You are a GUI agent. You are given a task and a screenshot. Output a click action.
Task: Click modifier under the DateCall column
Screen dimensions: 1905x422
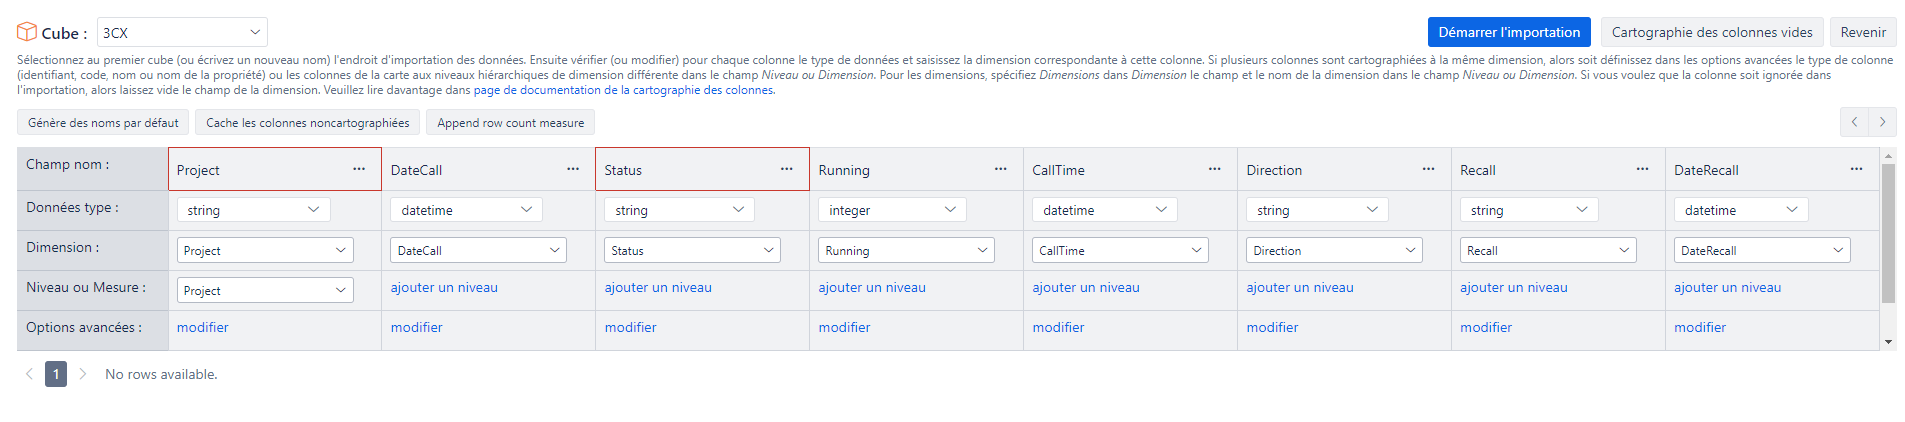coord(417,327)
